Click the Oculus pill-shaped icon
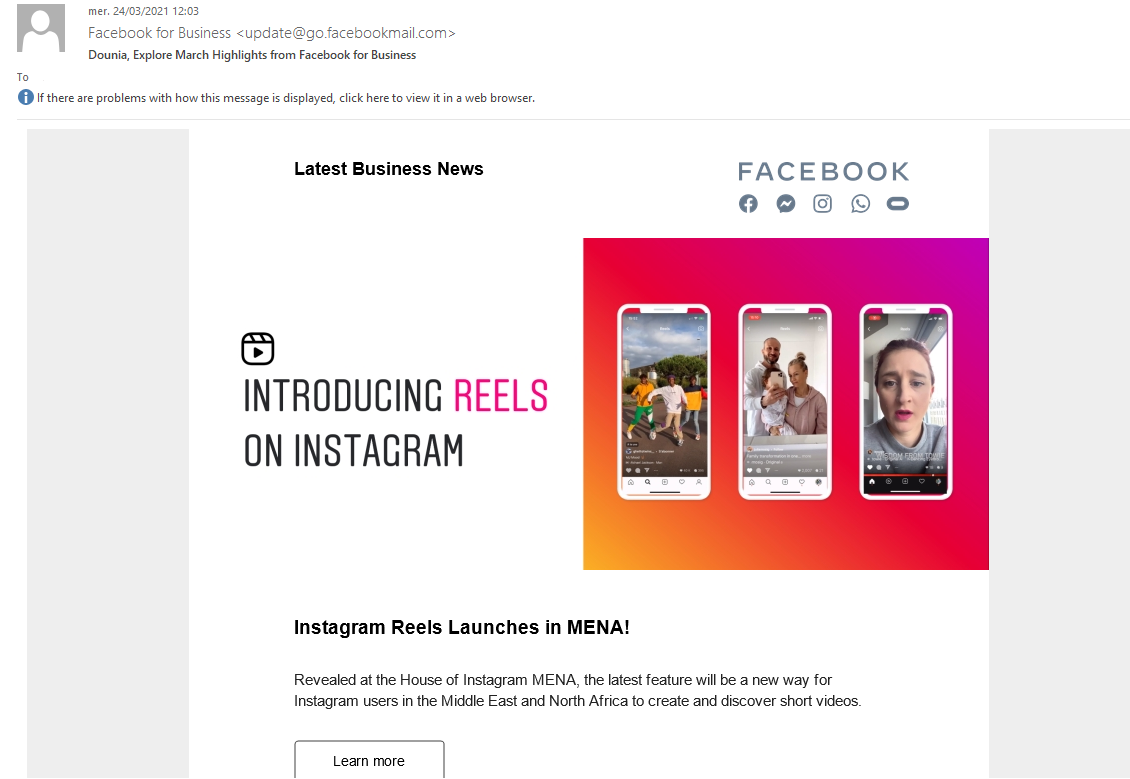 click(898, 204)
